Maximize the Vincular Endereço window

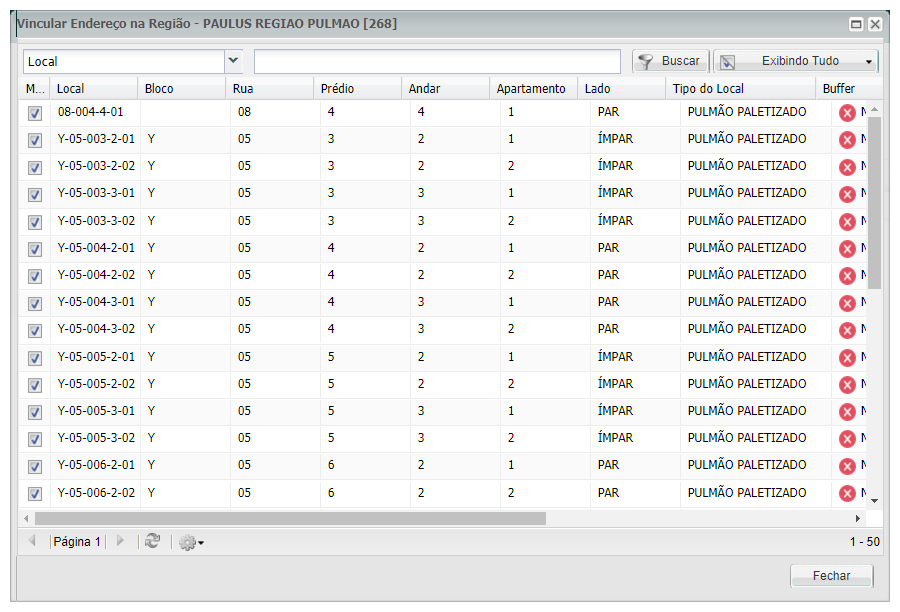[x=856, y=24]
